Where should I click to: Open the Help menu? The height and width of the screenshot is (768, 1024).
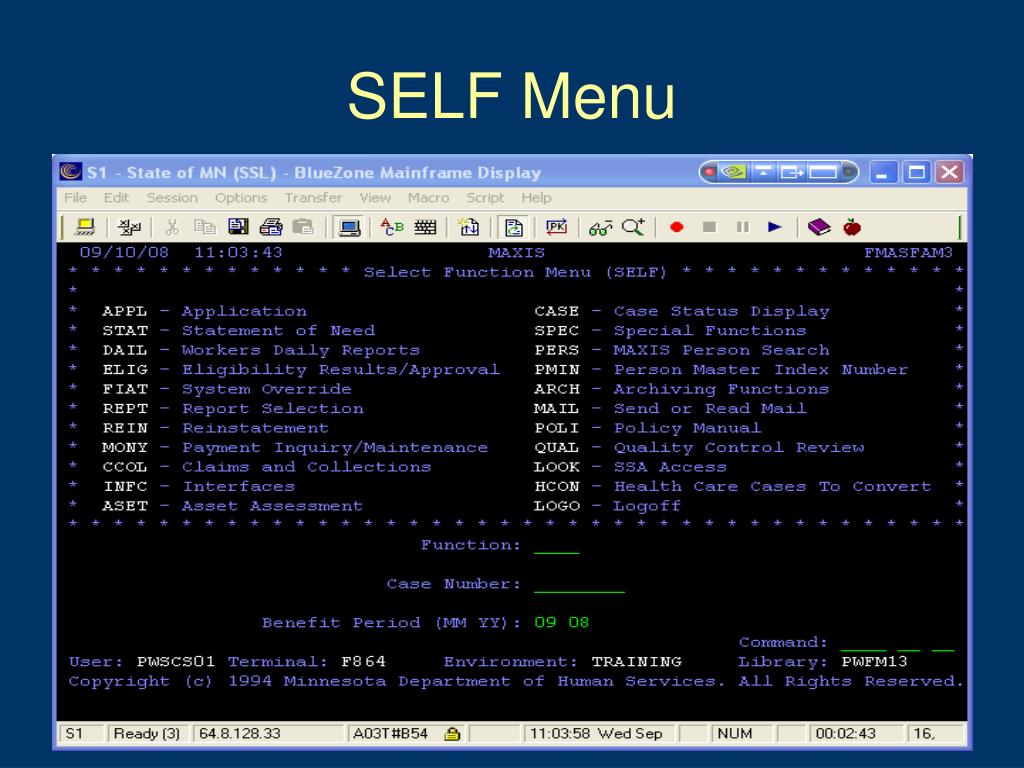(536, 197)
